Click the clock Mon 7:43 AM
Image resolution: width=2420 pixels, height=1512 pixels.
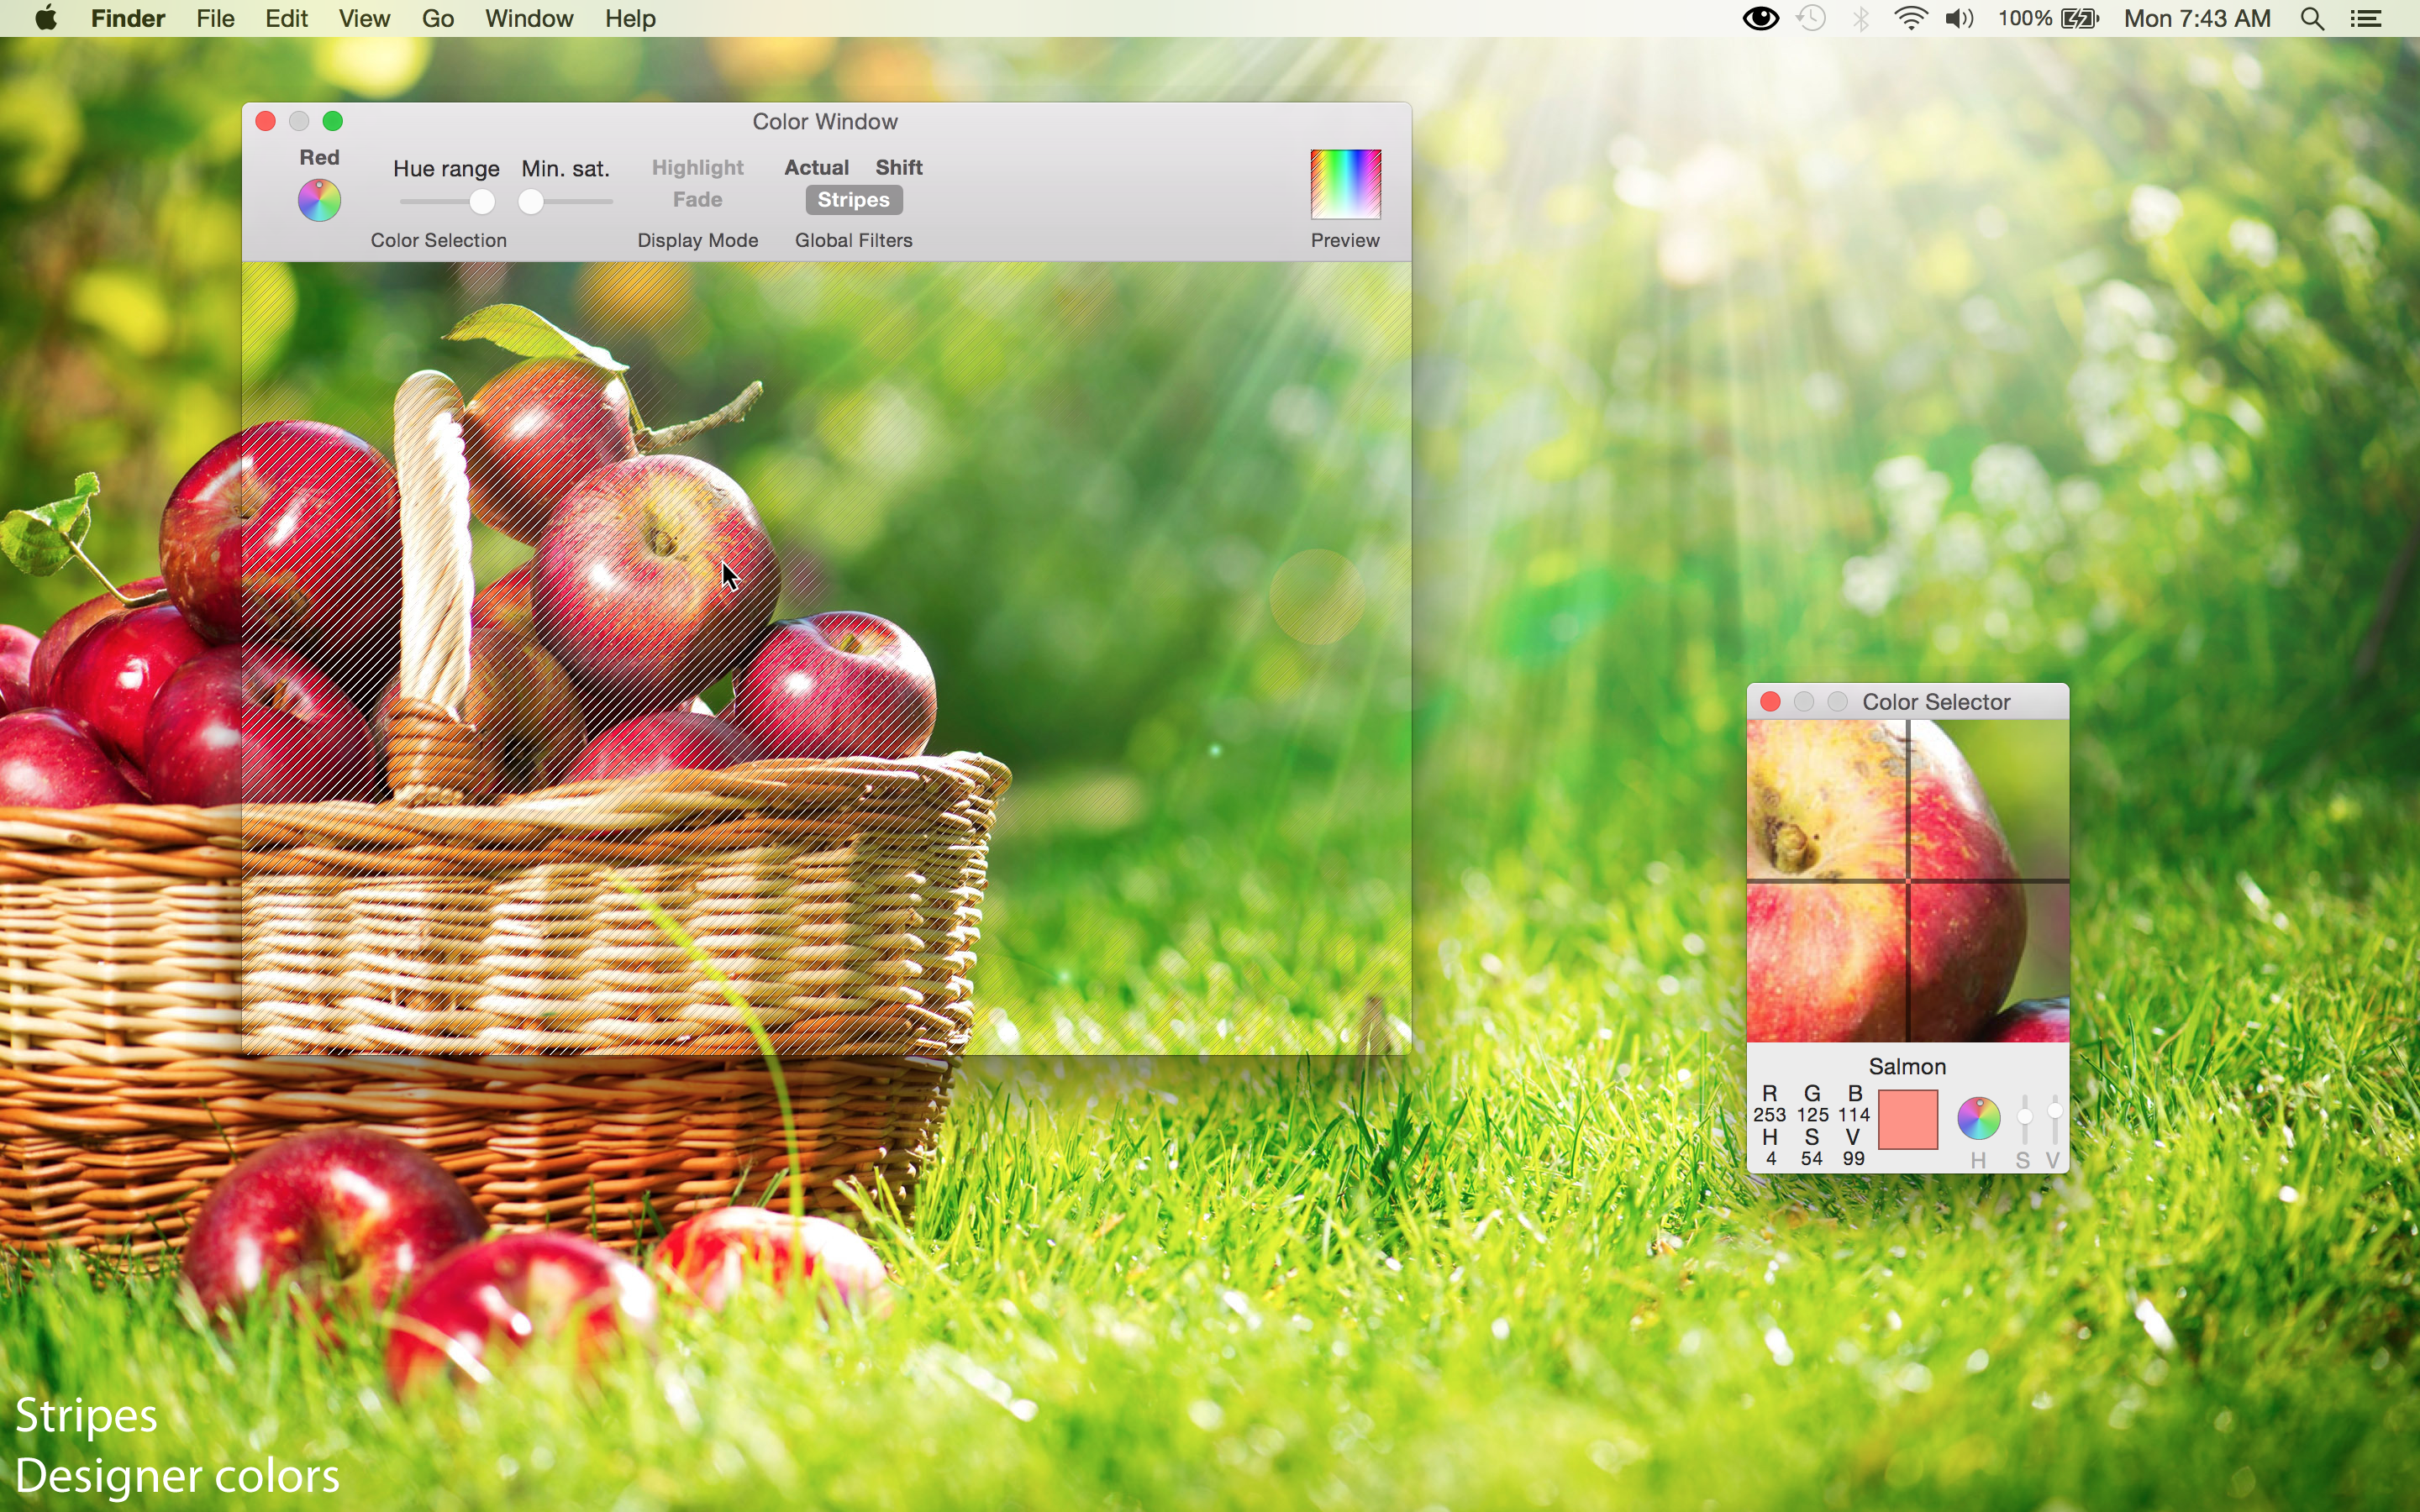[x=2197, y=18]
